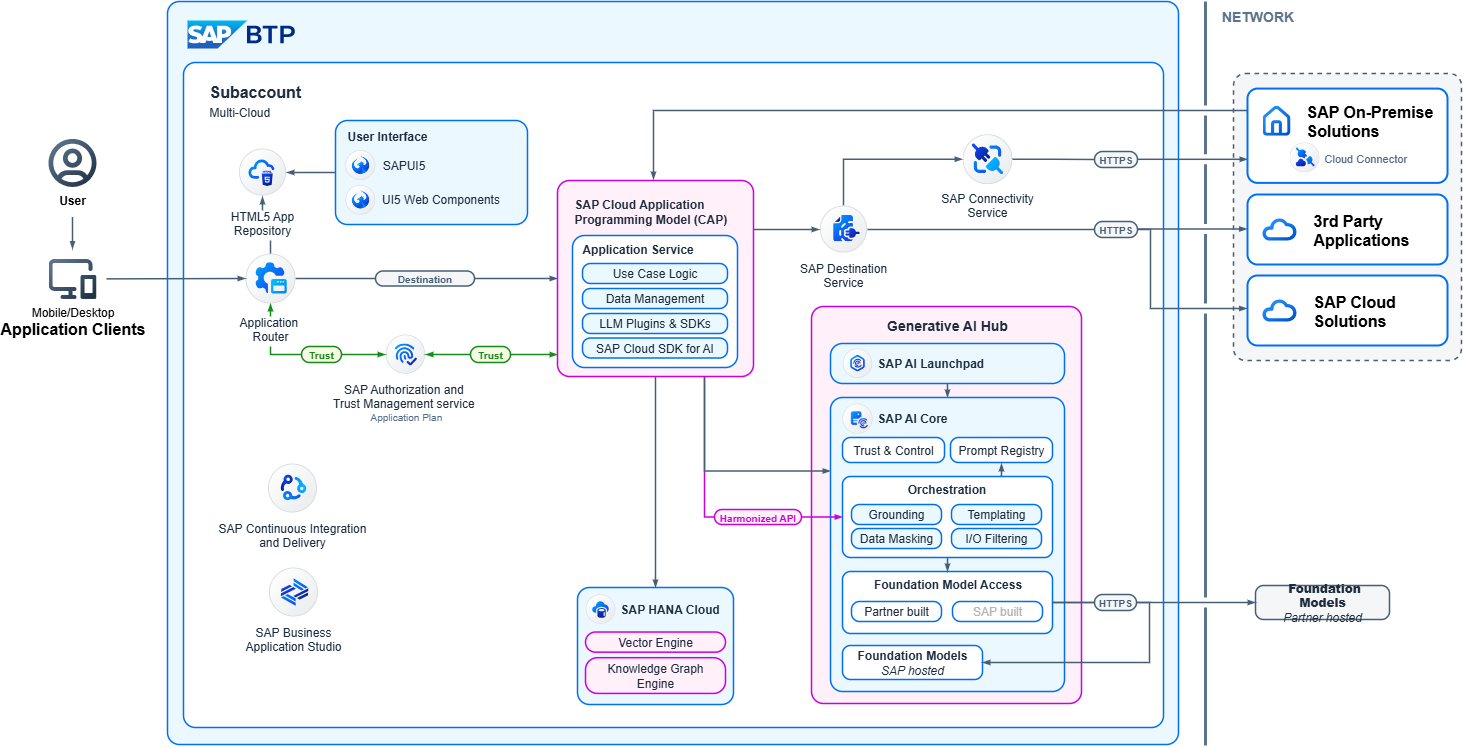Select the Grounding orchestration module
Screen dimensions: 1463x748
point(896,515)
